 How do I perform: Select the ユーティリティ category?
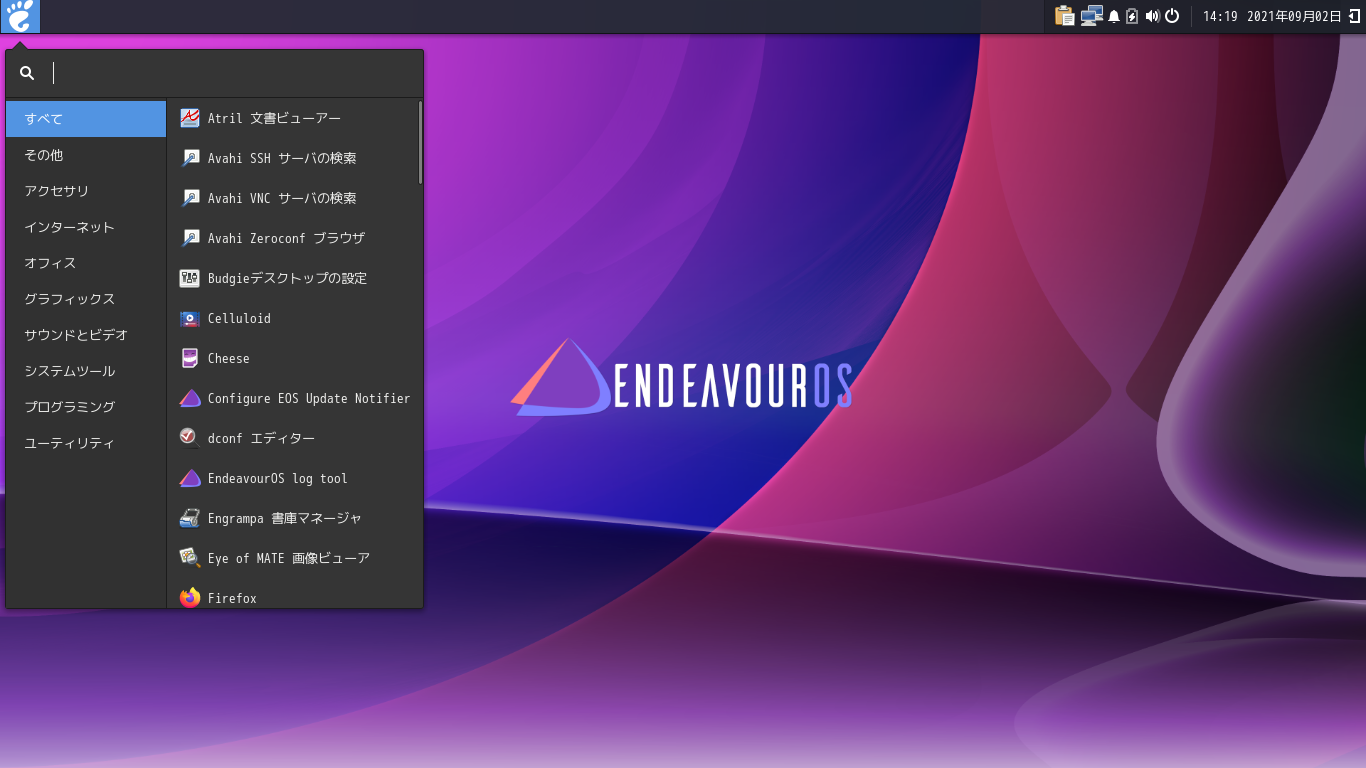86,443
